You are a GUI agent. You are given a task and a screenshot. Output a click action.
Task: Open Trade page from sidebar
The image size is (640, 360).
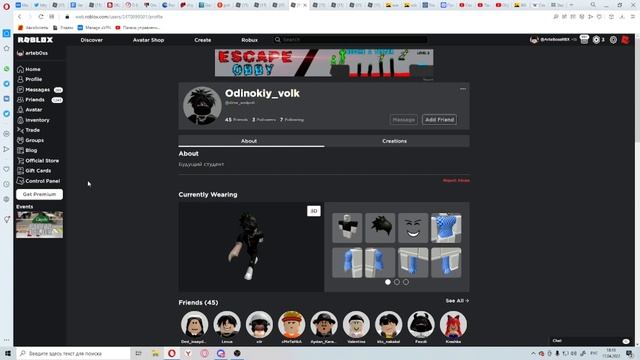click(28, 130)
